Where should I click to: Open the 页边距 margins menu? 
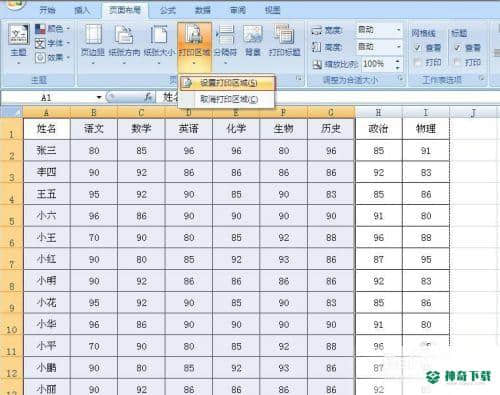[x=93, y=44]
